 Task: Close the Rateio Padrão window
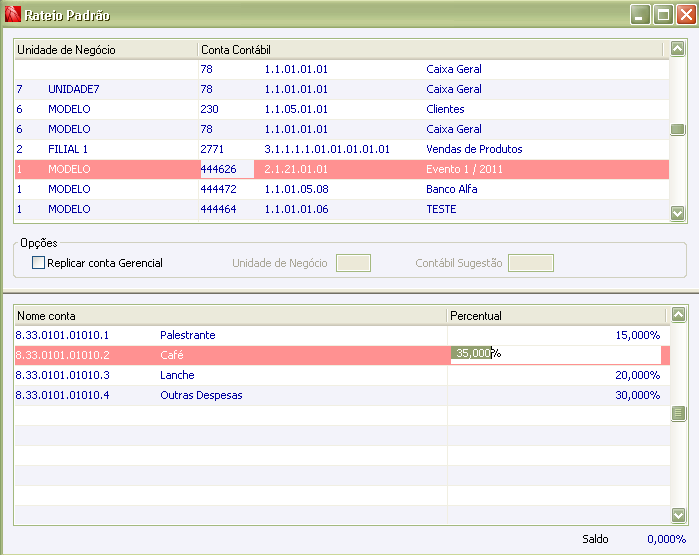pos(686,15)
